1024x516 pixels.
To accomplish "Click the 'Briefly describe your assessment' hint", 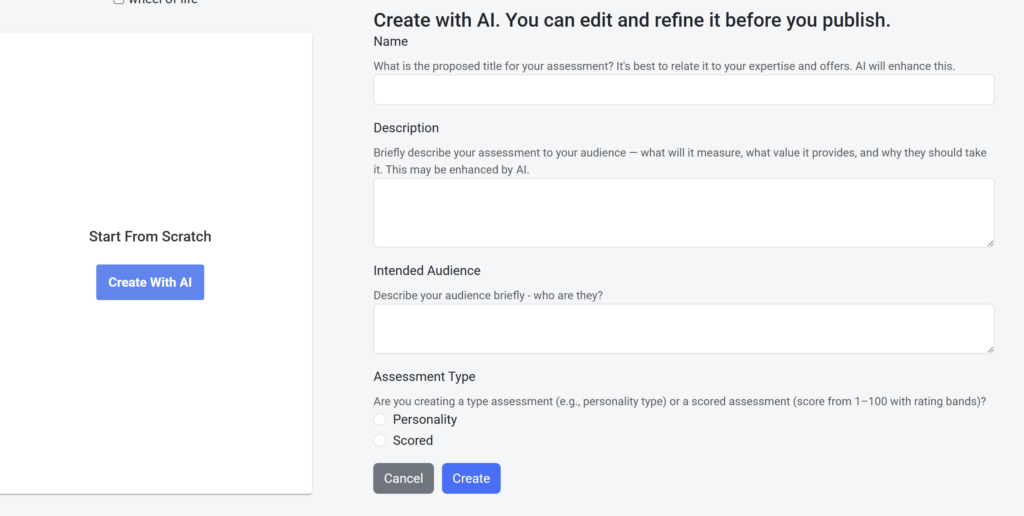I will pyautogui.click(x=680, y=161).
